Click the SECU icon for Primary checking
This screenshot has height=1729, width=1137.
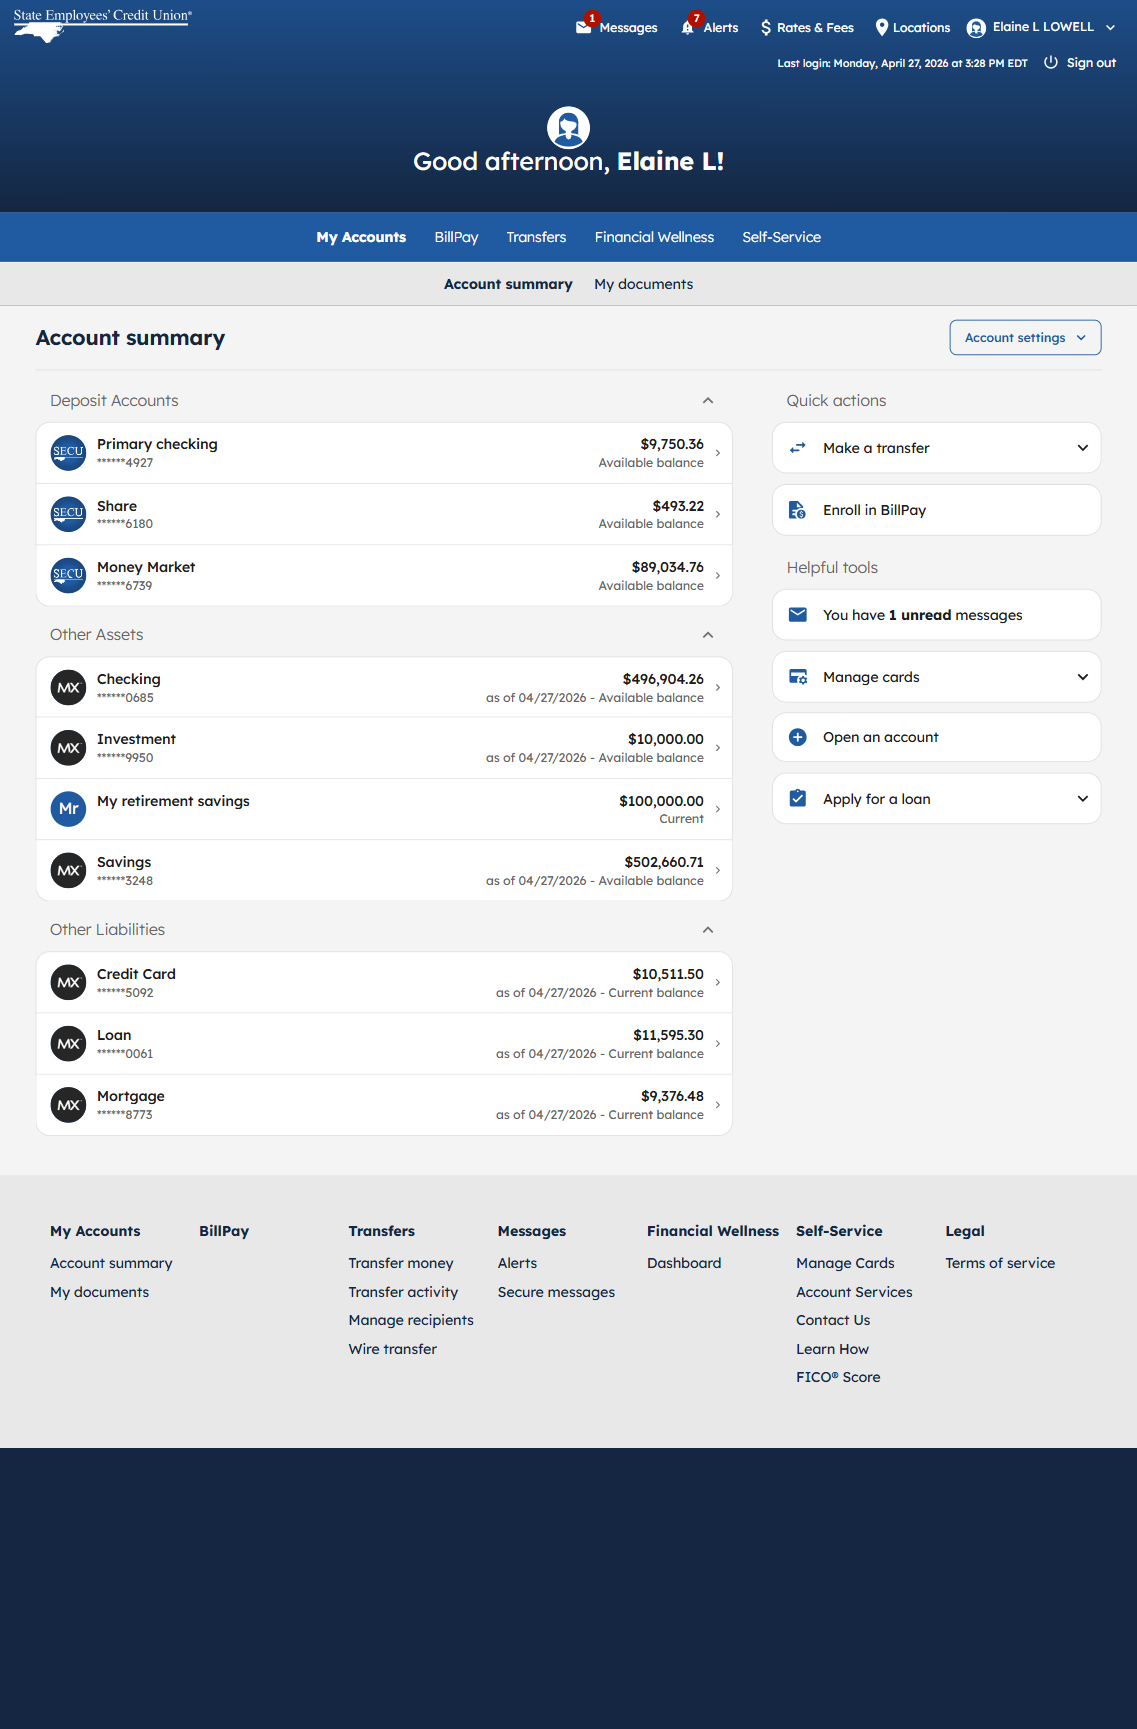pos(68,453)
